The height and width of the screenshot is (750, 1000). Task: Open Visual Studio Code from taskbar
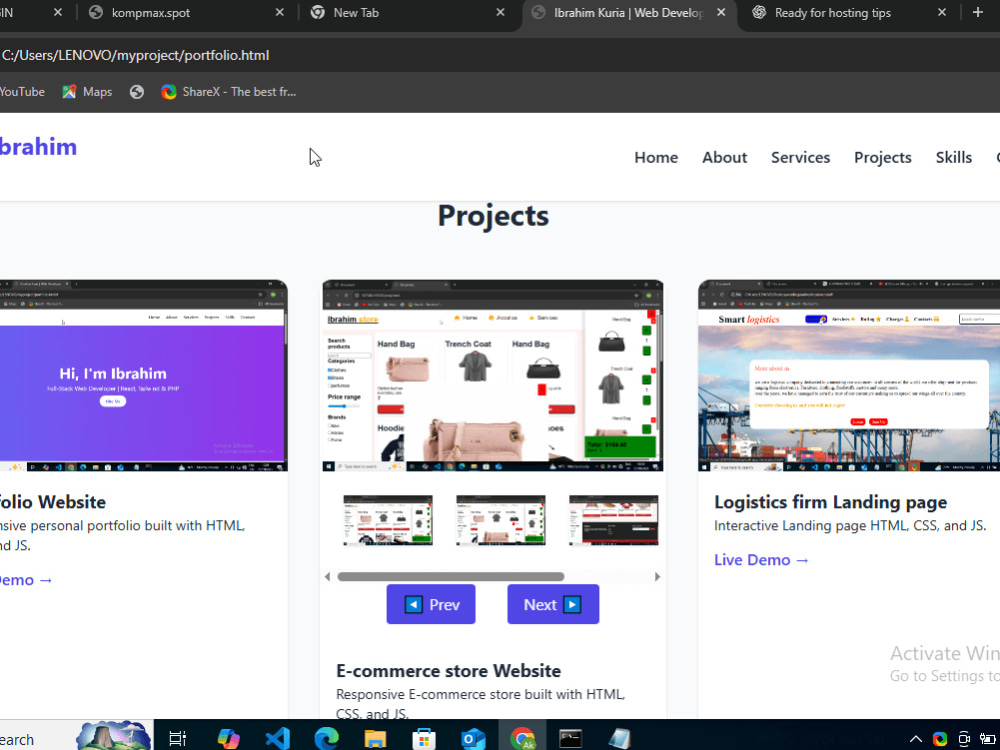pyautogui.click(x=277, y=739)
